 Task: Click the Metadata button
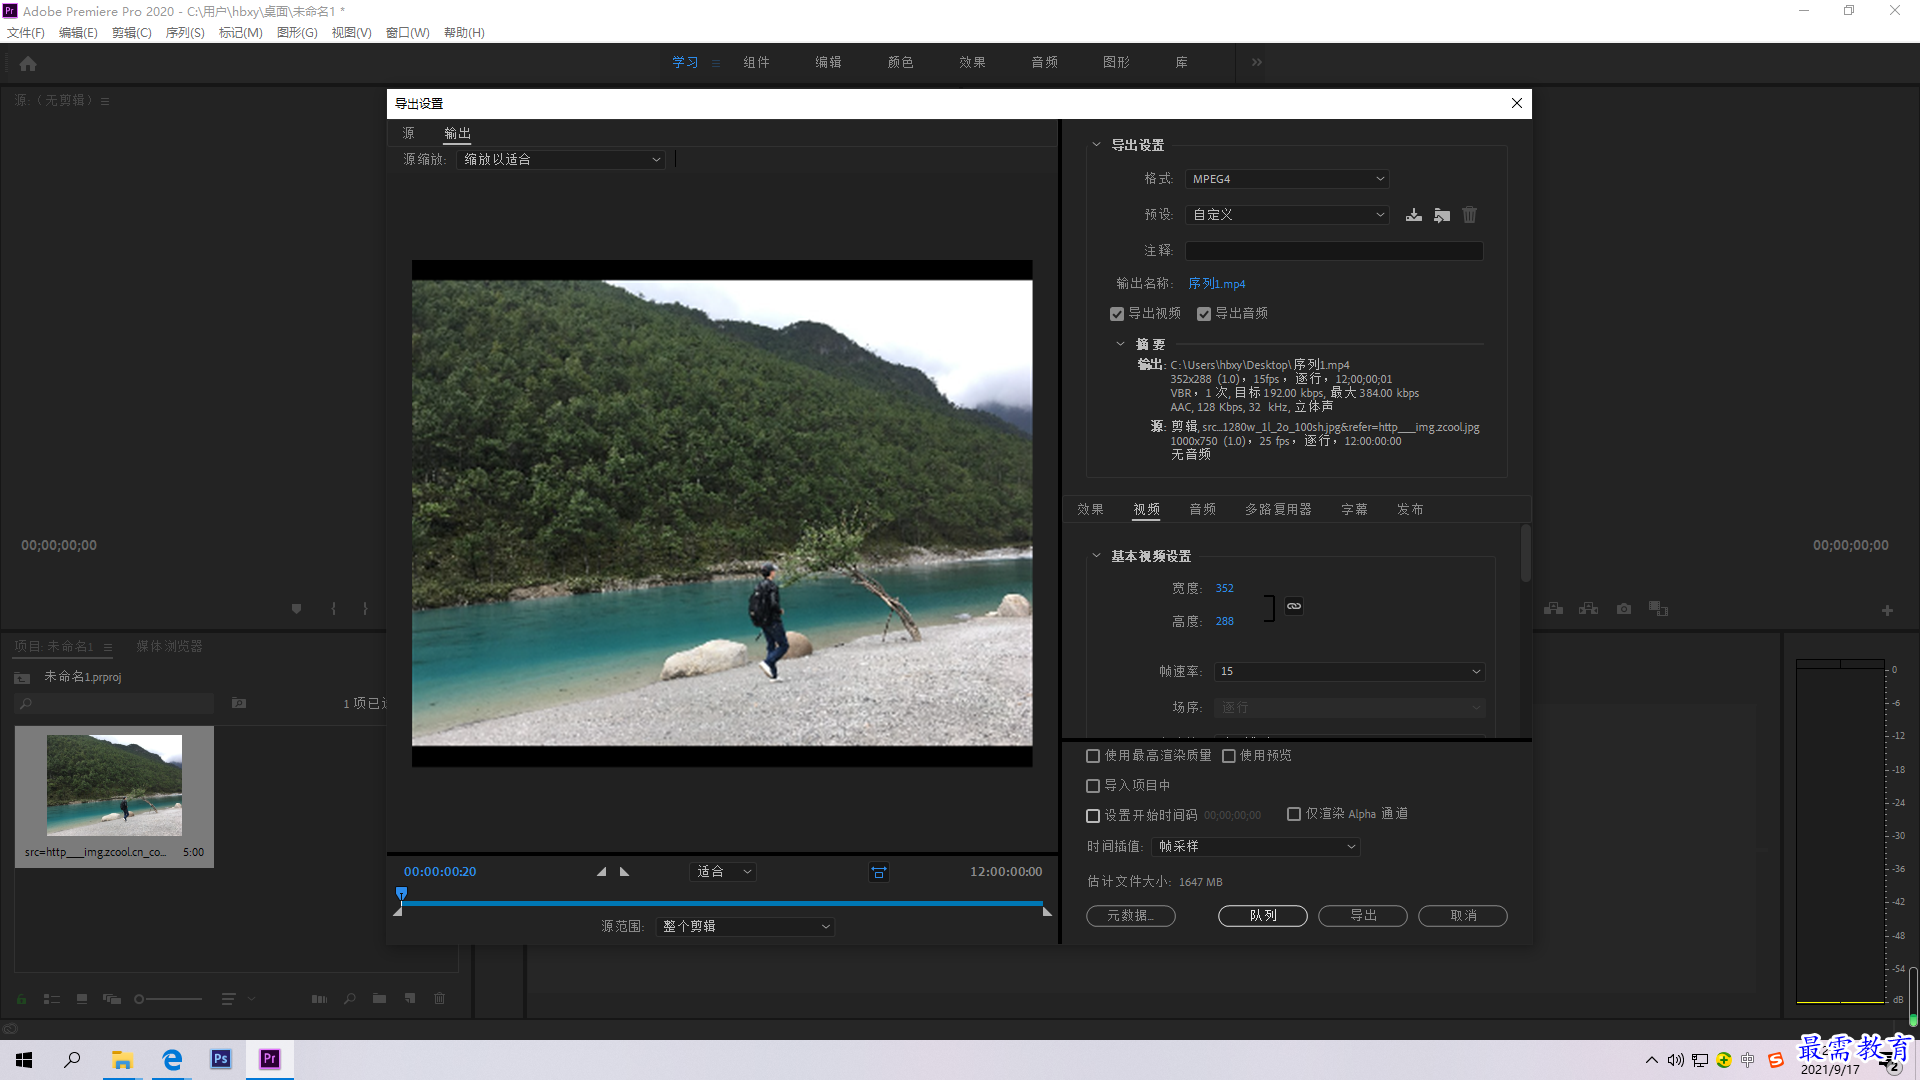click(x=1131, y=916)
